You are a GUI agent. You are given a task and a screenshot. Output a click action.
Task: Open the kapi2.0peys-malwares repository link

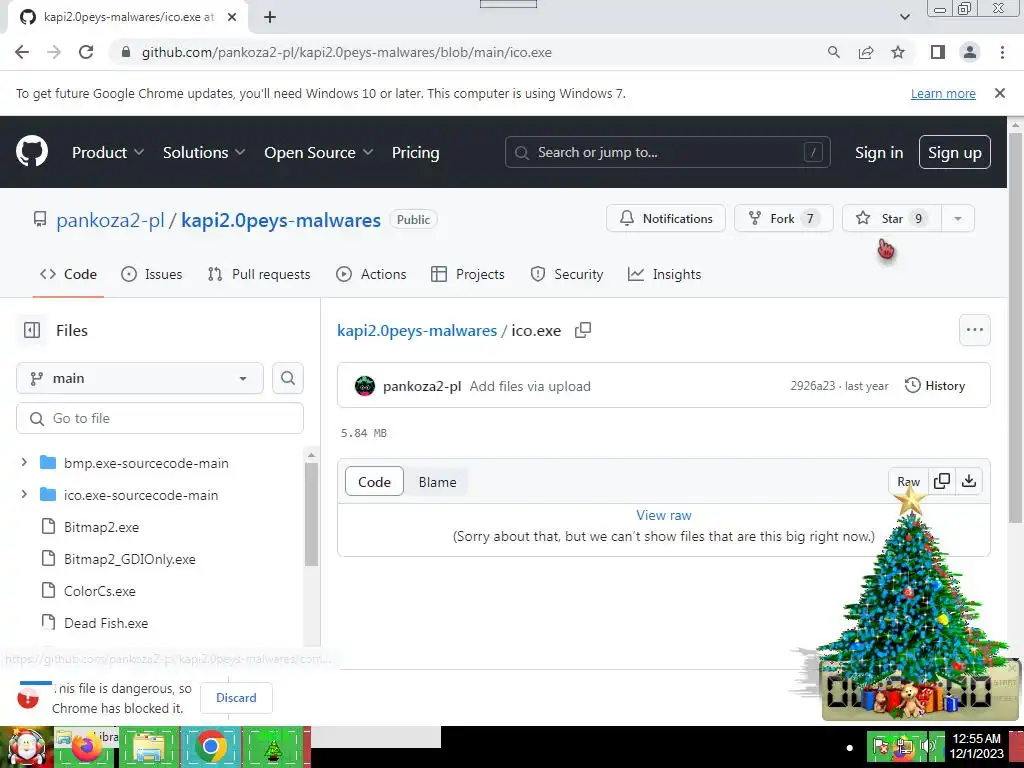click(x=281, y=220)
